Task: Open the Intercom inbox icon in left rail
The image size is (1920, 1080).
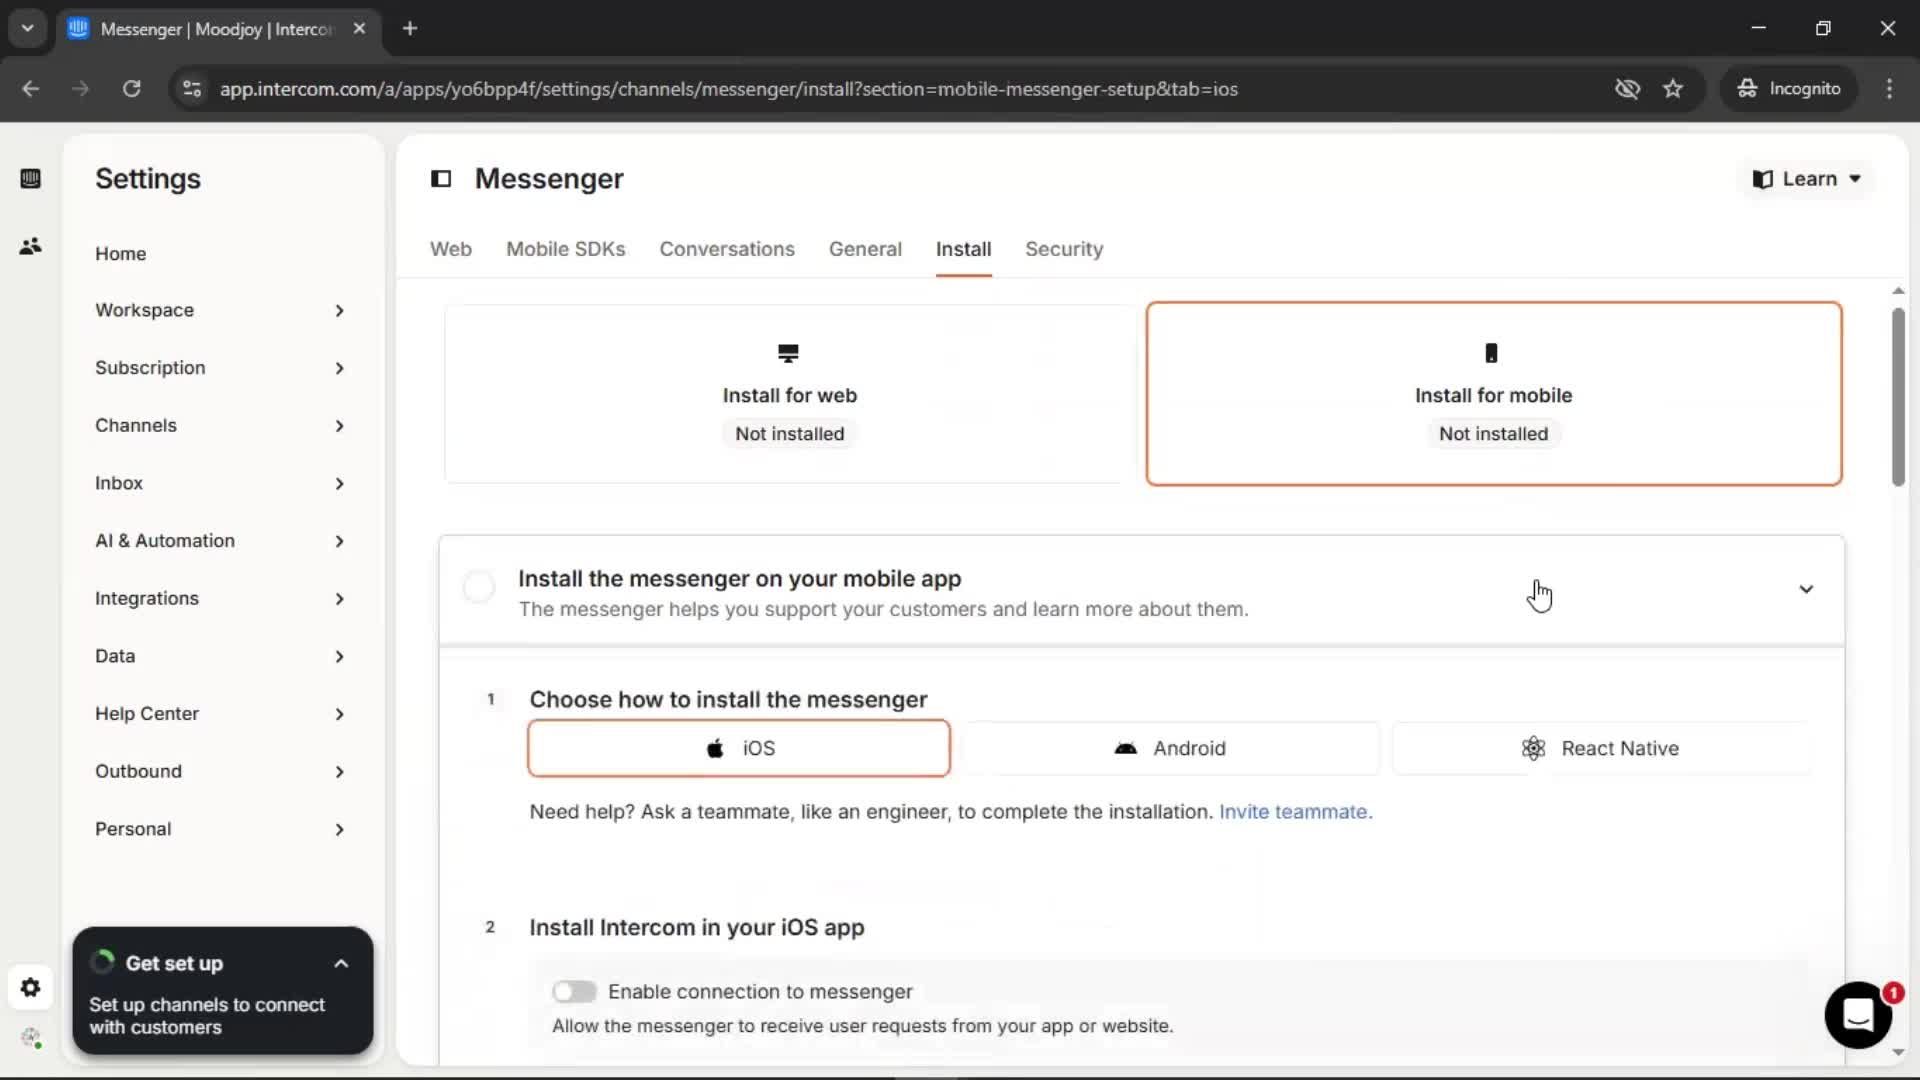Action: click(30, 179)
